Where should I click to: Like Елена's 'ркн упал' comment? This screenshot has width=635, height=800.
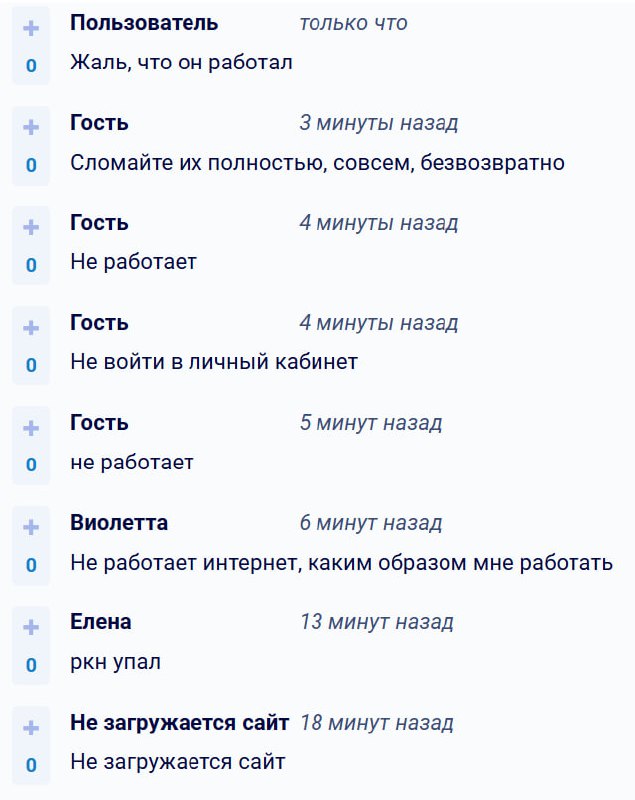(x=31, y=627)
